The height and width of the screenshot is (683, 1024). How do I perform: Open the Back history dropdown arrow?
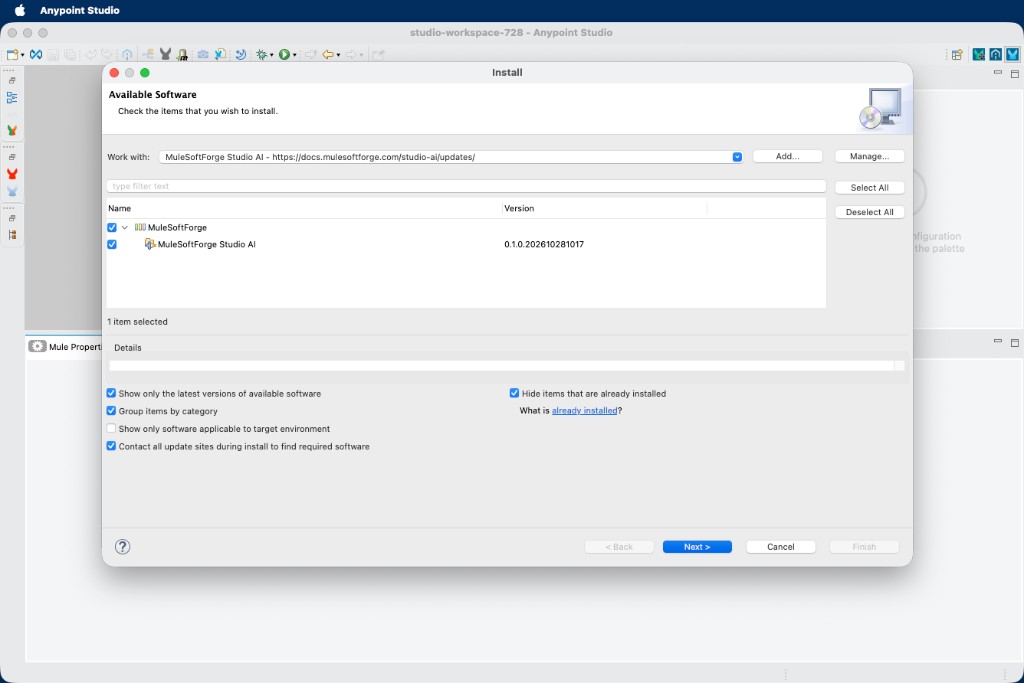[x=338, y=56]
